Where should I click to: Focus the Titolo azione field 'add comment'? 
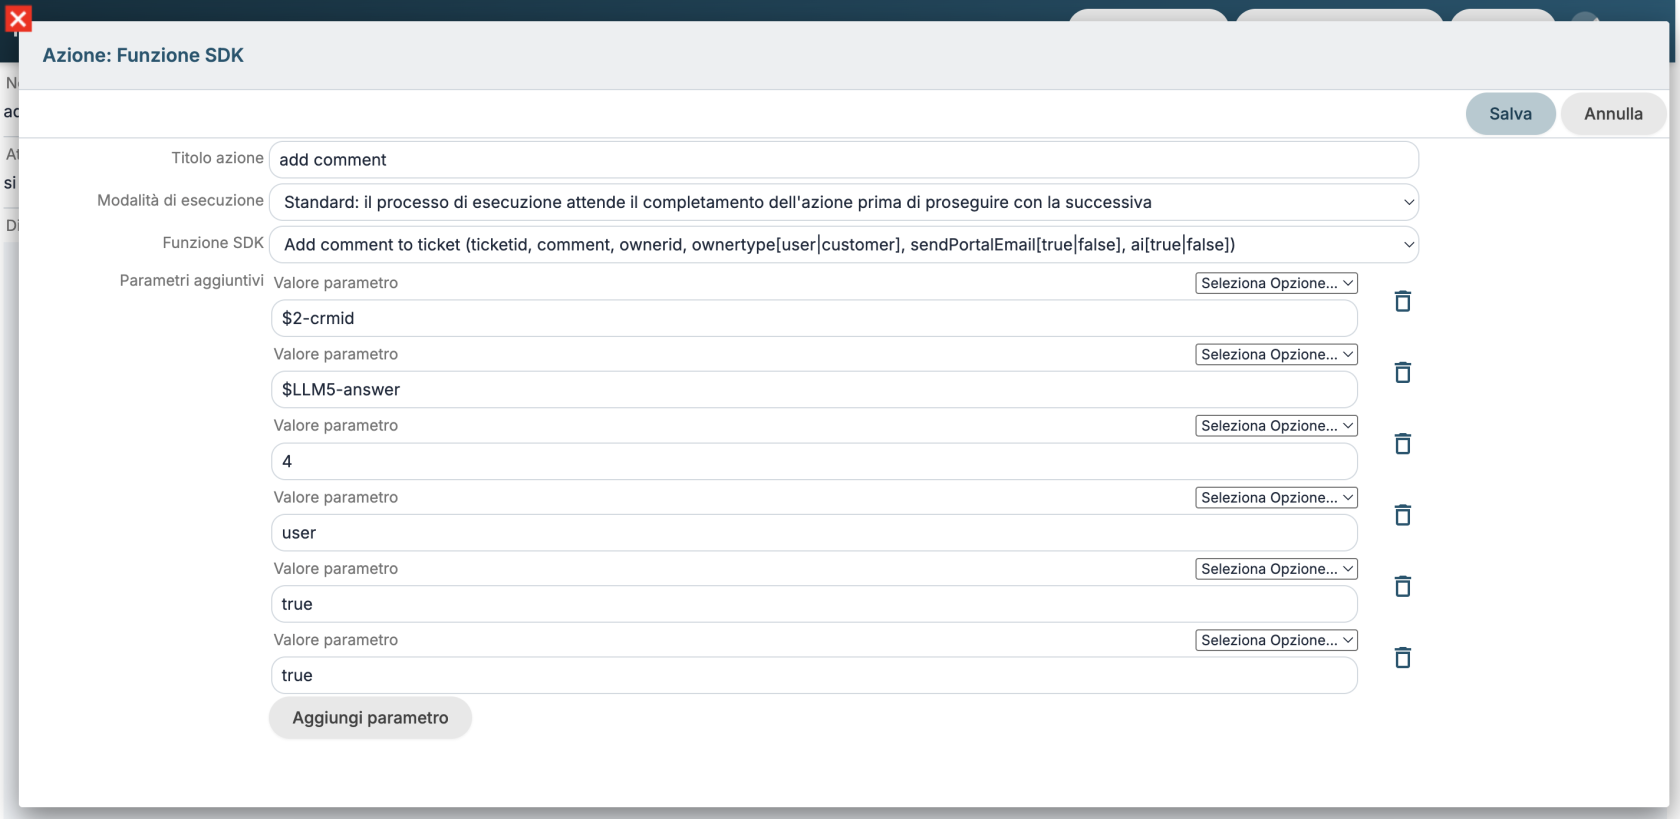(x=844, y=160)
